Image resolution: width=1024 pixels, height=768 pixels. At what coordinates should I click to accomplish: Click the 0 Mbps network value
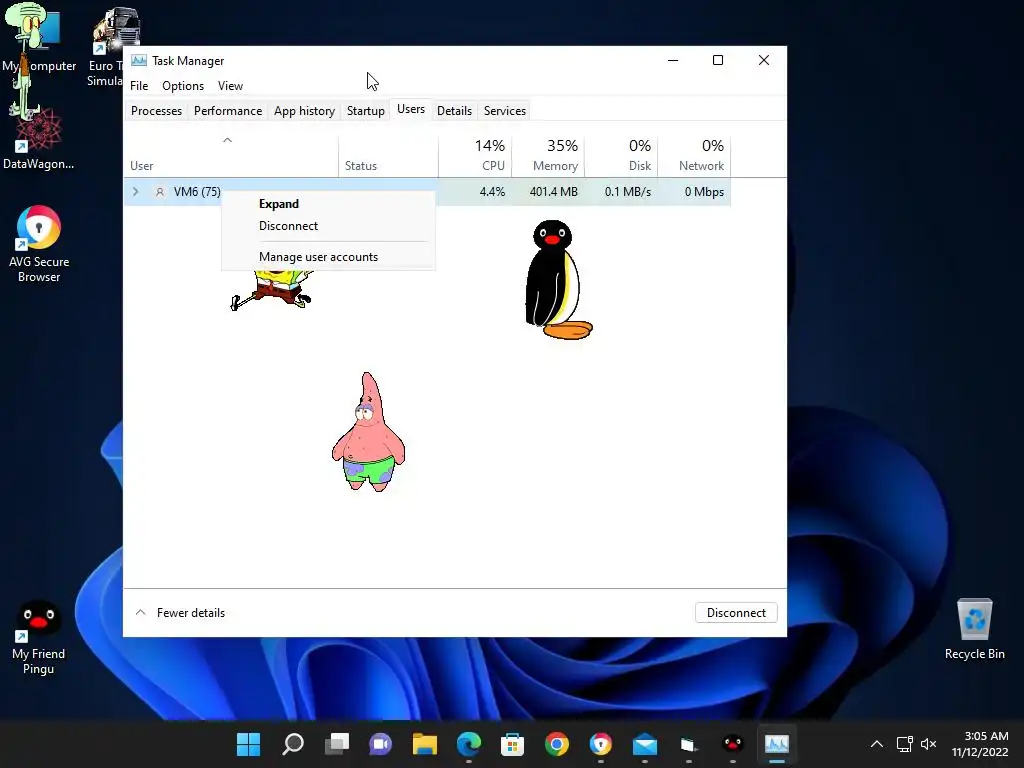704,192
